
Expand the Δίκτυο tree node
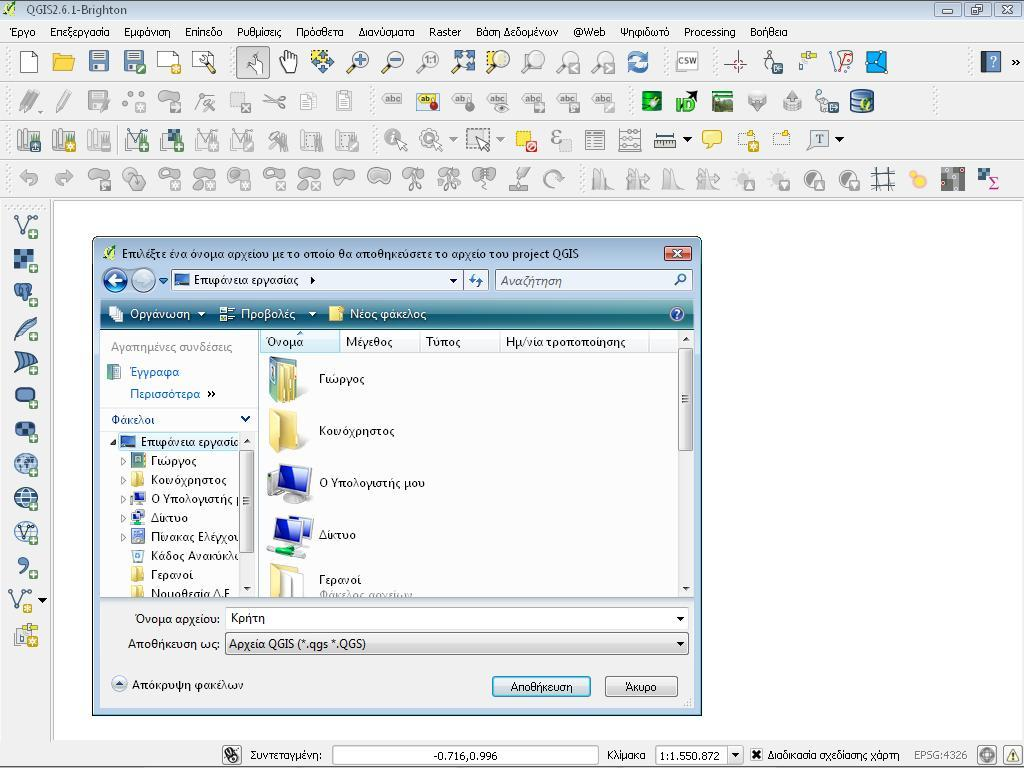tap(123, 518)
